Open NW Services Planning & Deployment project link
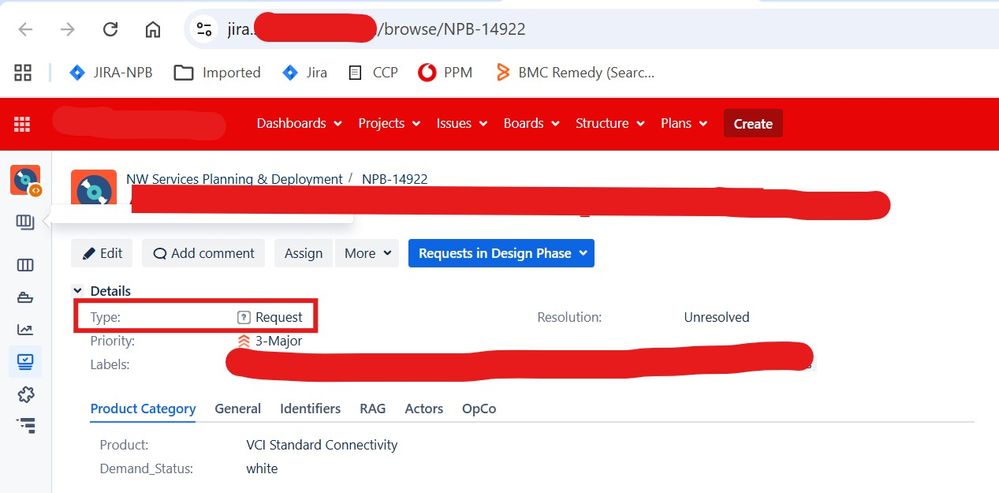The image size is (999, 493). pyautogui.click(x=234, y=179)
